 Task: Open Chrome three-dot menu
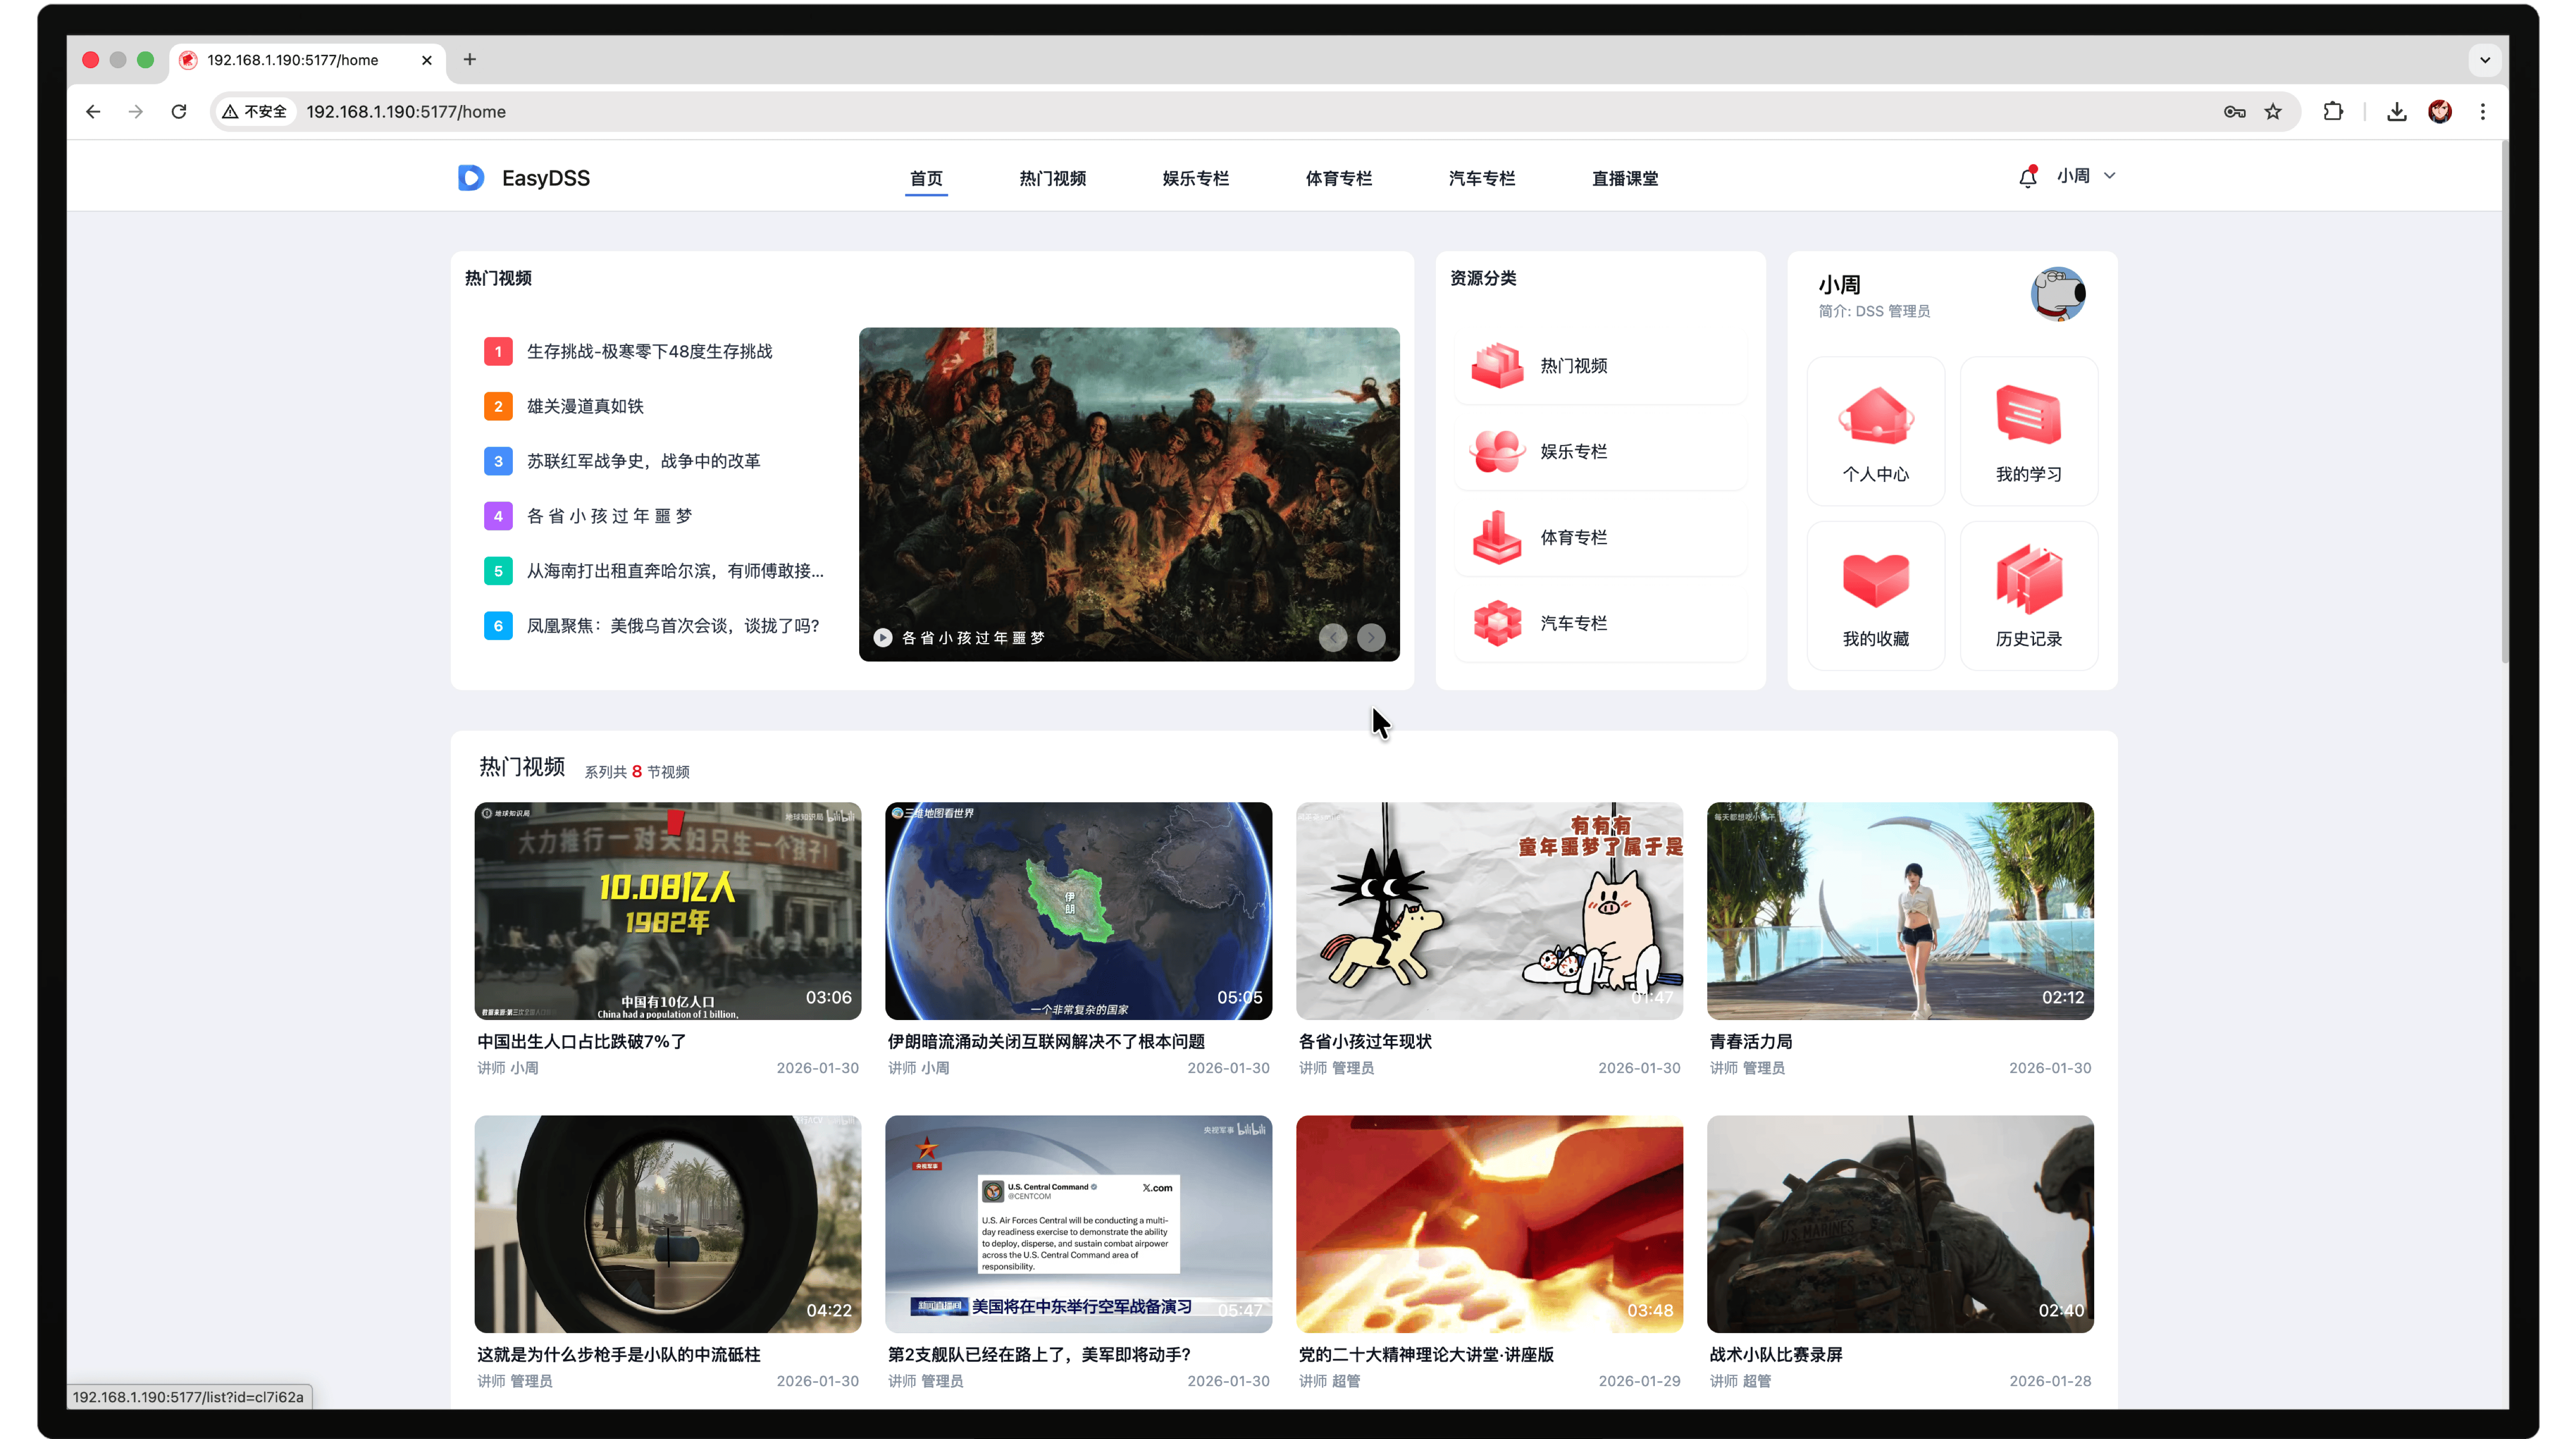(2482, 112)
